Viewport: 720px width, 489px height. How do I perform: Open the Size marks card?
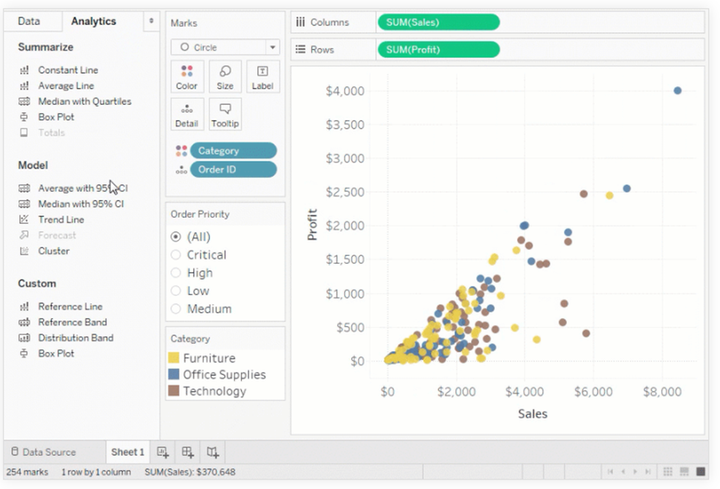pyautogui.click(x=225, y=77)
